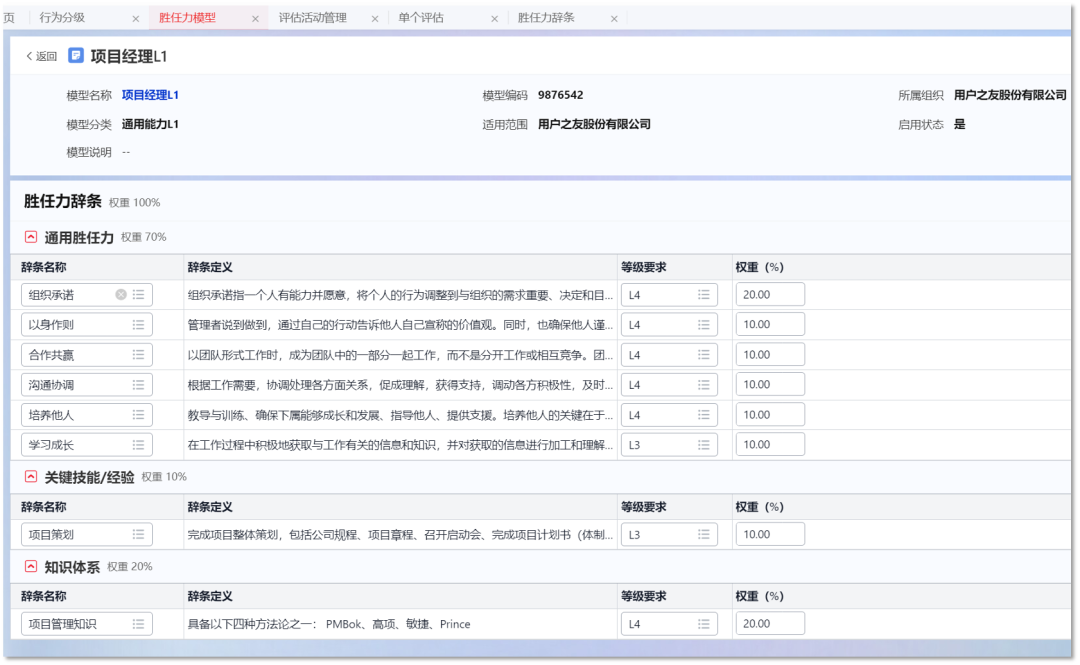The height and width of the screenshot is (665, 1080).
Task: Click the weight field for 组织承诺
Action: coord(769,295)
